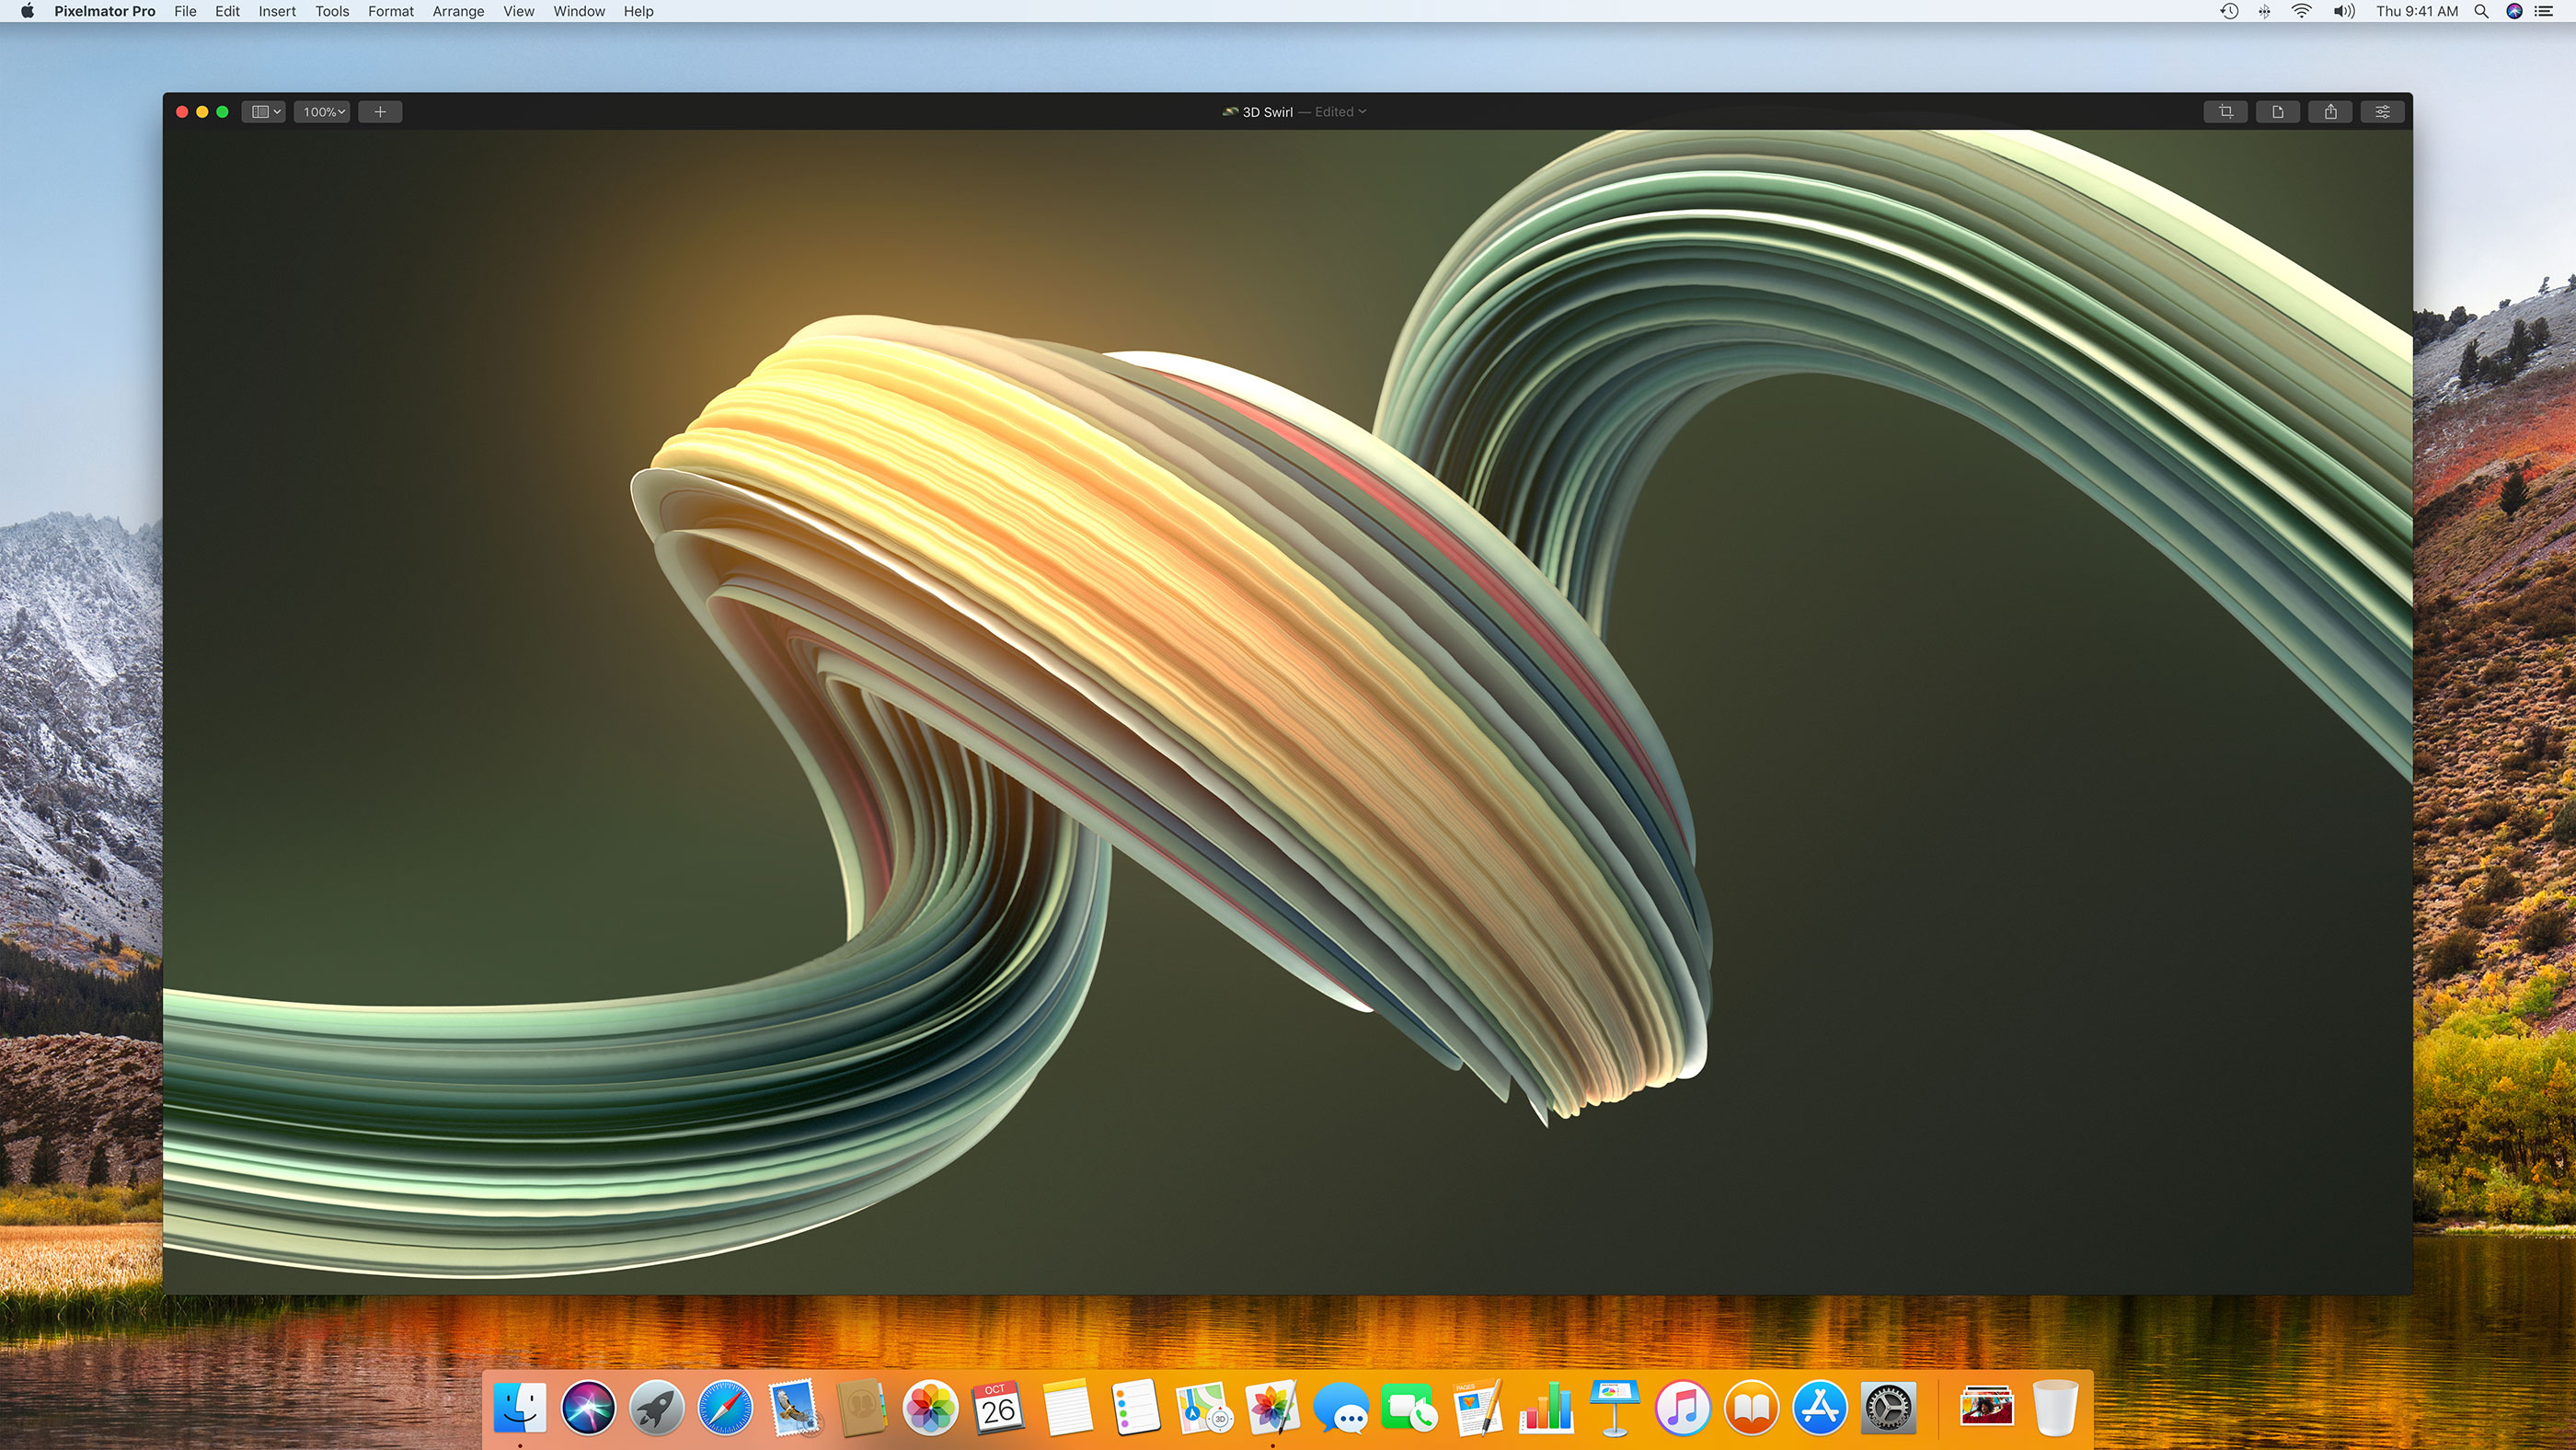Expand the Edited title chevron menu
2576x1450 pixels.
1362,111
